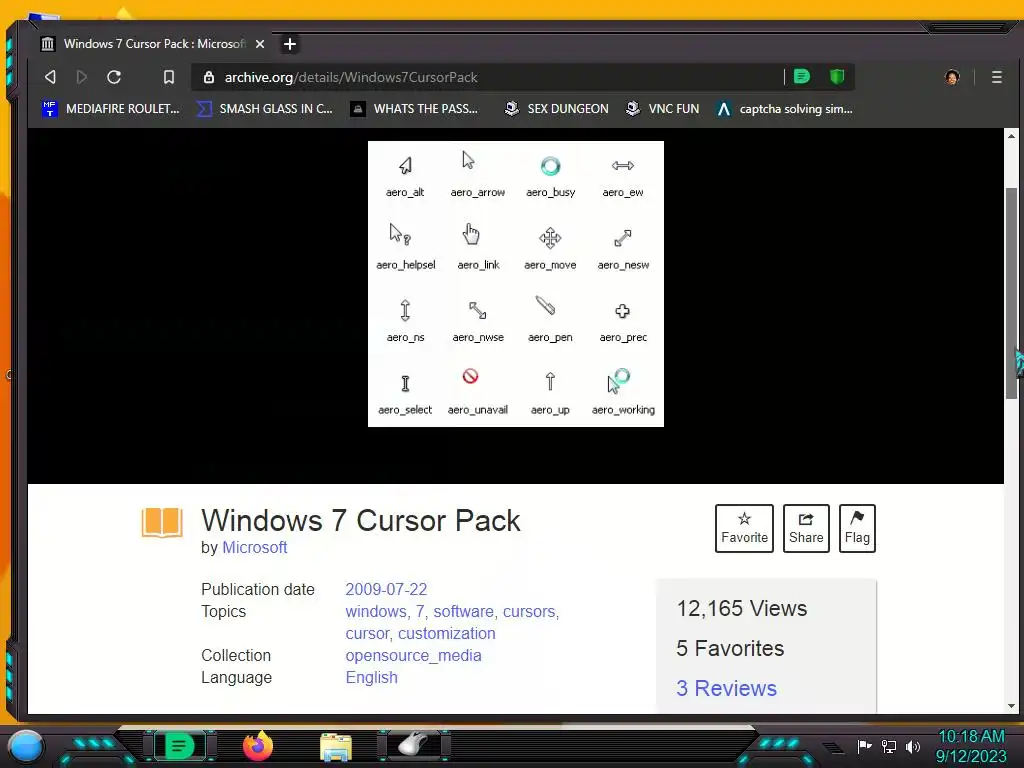Open the Windows Start orb
Screen dimensions: 1024x768
26,746
